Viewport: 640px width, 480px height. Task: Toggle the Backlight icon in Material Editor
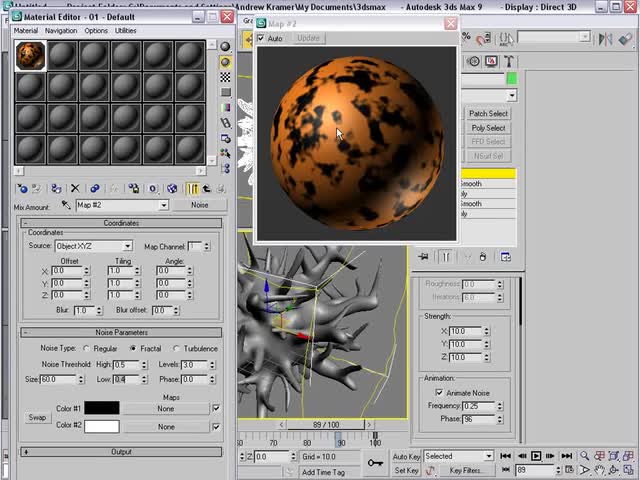(x=224, y=61)
